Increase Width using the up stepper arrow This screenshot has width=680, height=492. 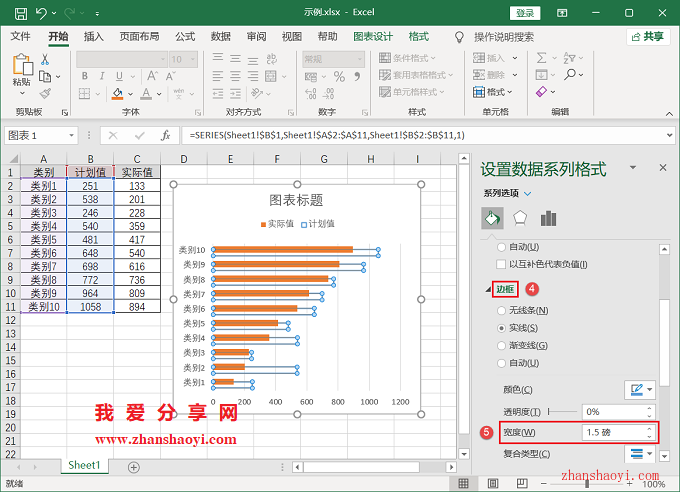click(x=649, y=429)
